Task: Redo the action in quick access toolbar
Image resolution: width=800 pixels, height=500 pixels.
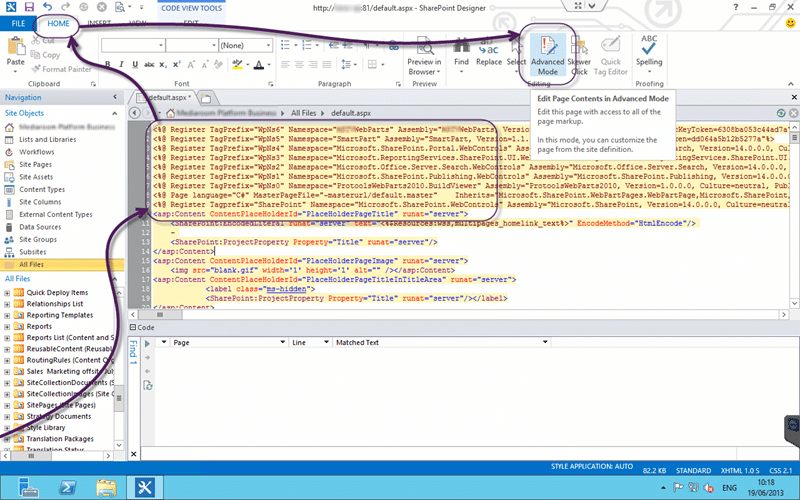Action: pyautogui.click(x=65, y=7)
